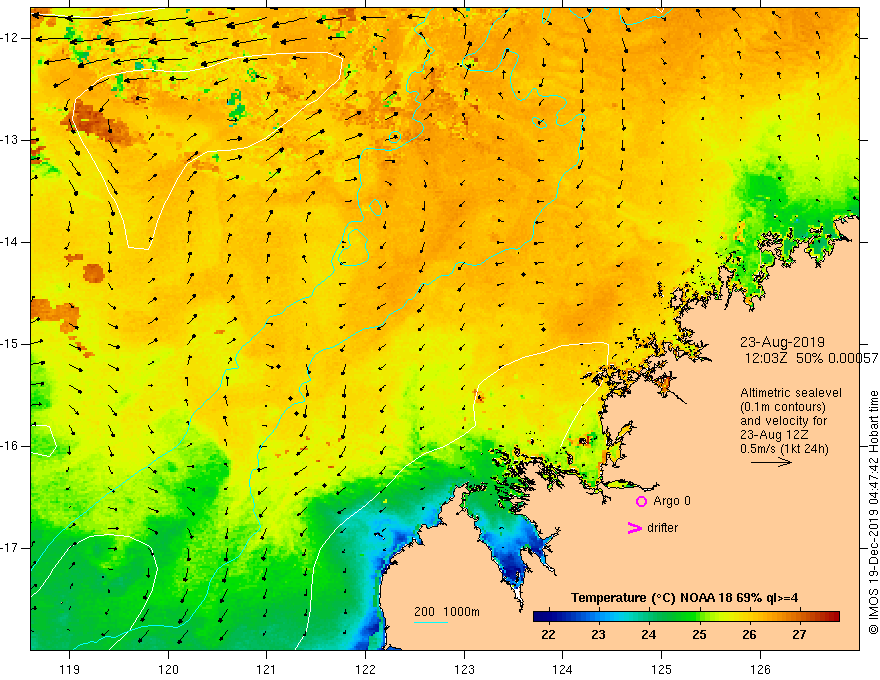
Task: Click the (0.1m contours) text line
Action: [x=782, y=407]
